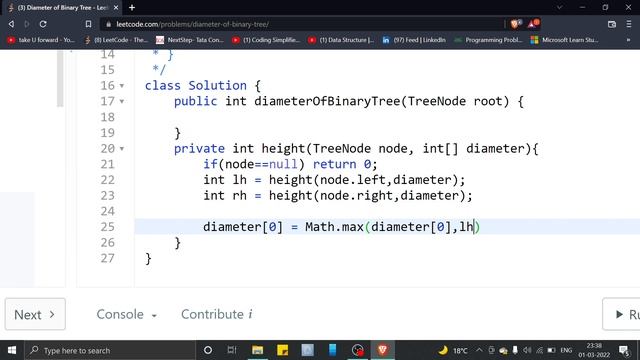Image resolution: width=640 pixels, height=360 pixels.
Task: Click the left panel scrollbar
Action: click(60, 79)
